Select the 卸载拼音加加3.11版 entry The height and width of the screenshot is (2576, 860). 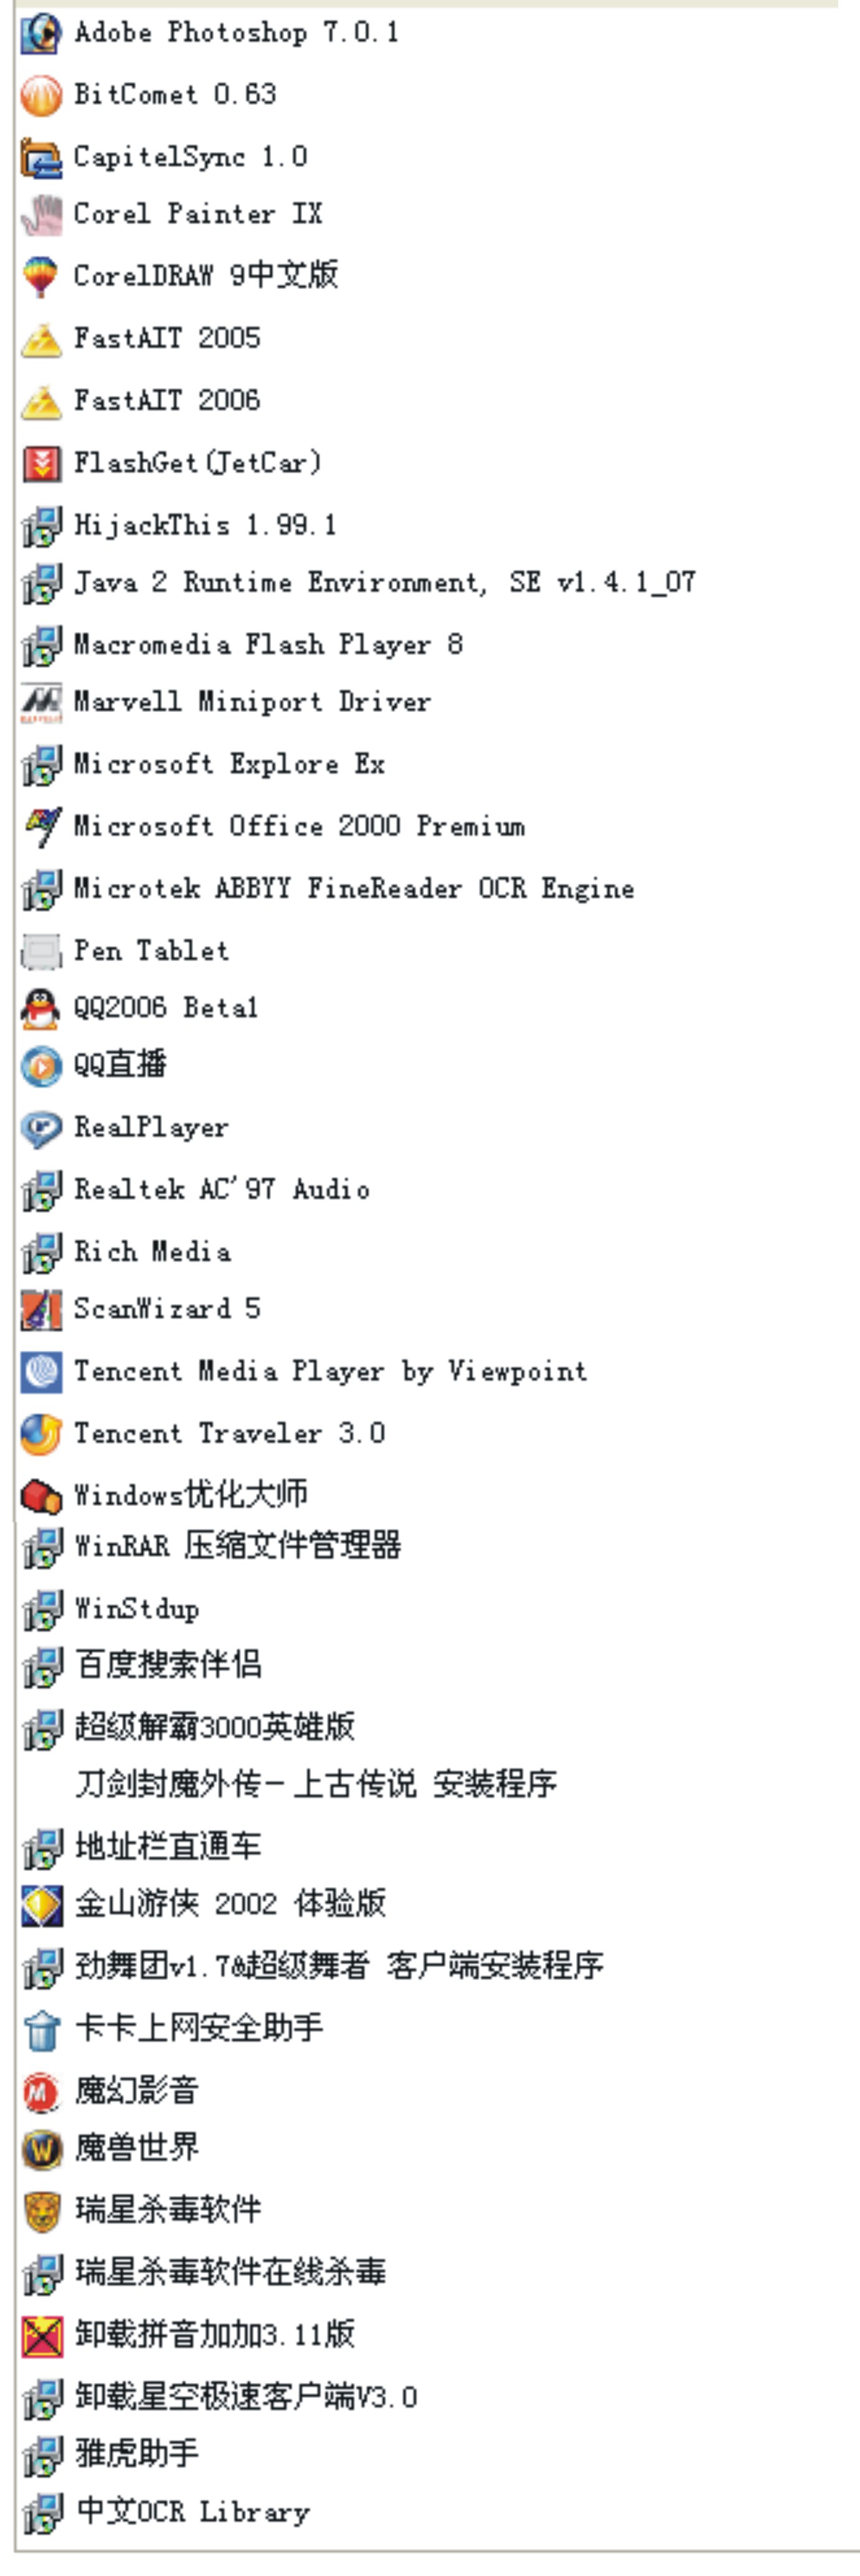(188, 2334)
